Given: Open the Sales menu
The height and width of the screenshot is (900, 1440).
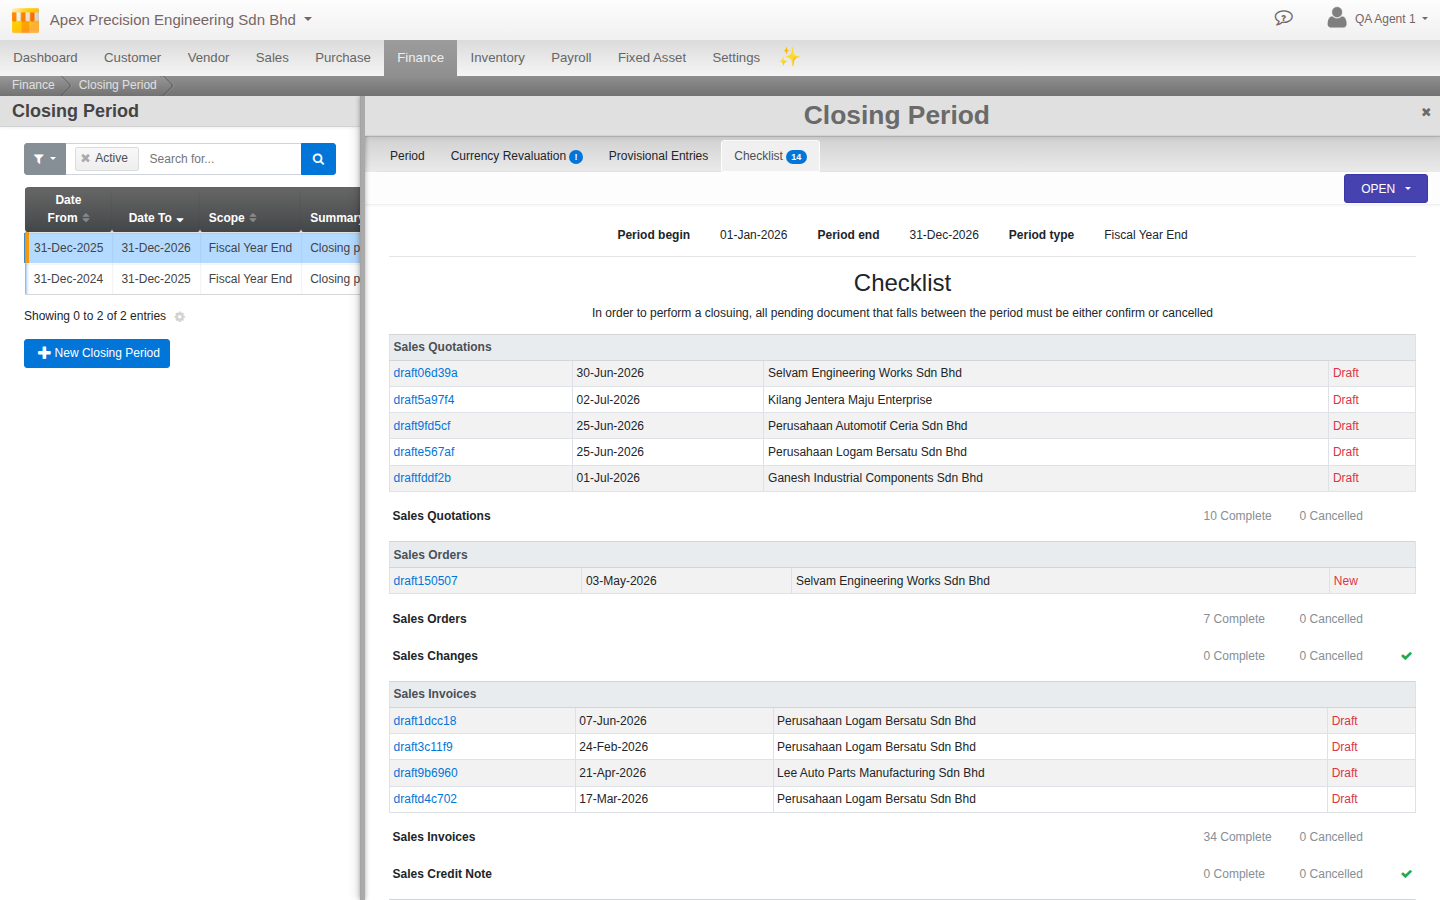Looking at the screenshot, I should click(x=272, y=58).
